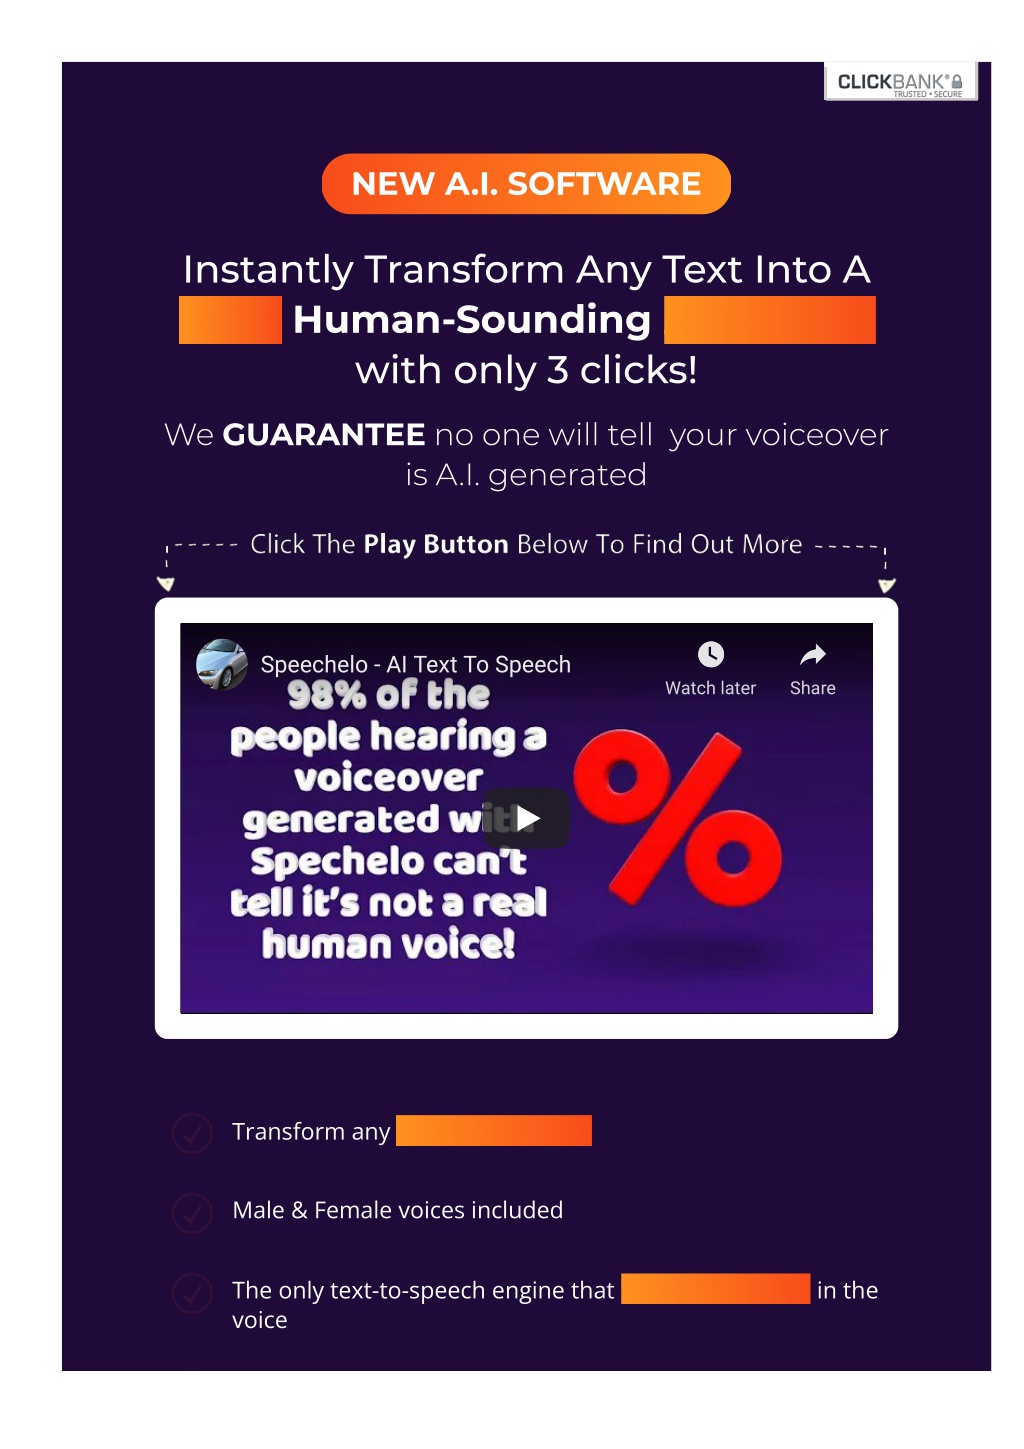1024x1449 pixels.
Task: Click the Watch later clock icon
Action: click(x=711, y=655)
